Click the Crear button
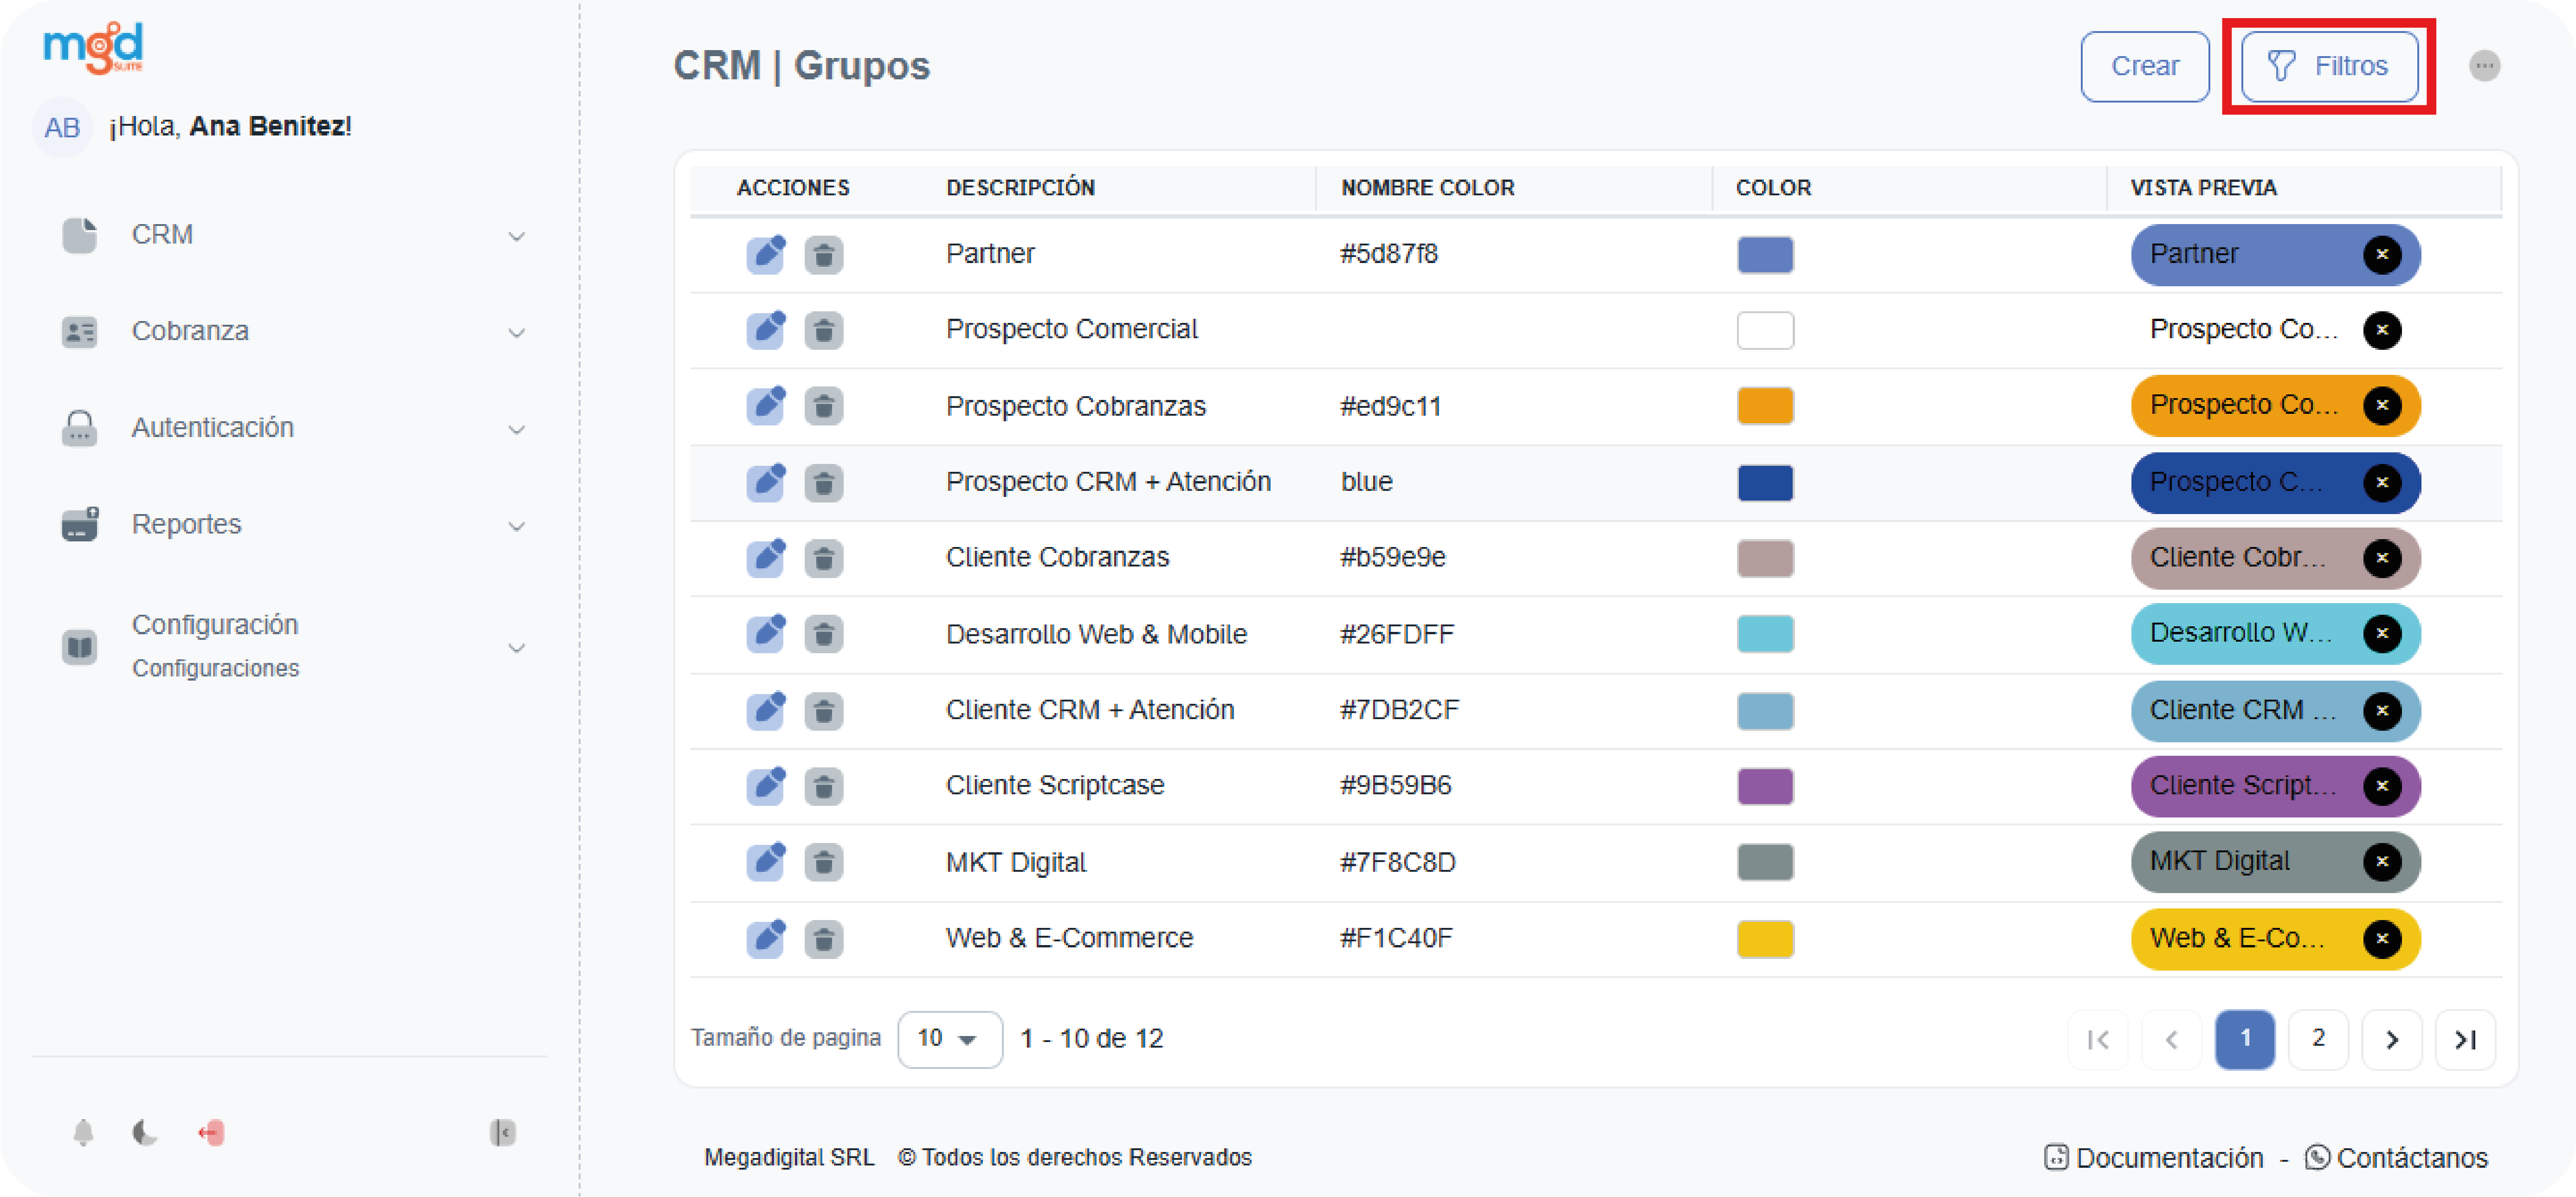The image size is (2576, 1197). click(x=2144, y=66)
